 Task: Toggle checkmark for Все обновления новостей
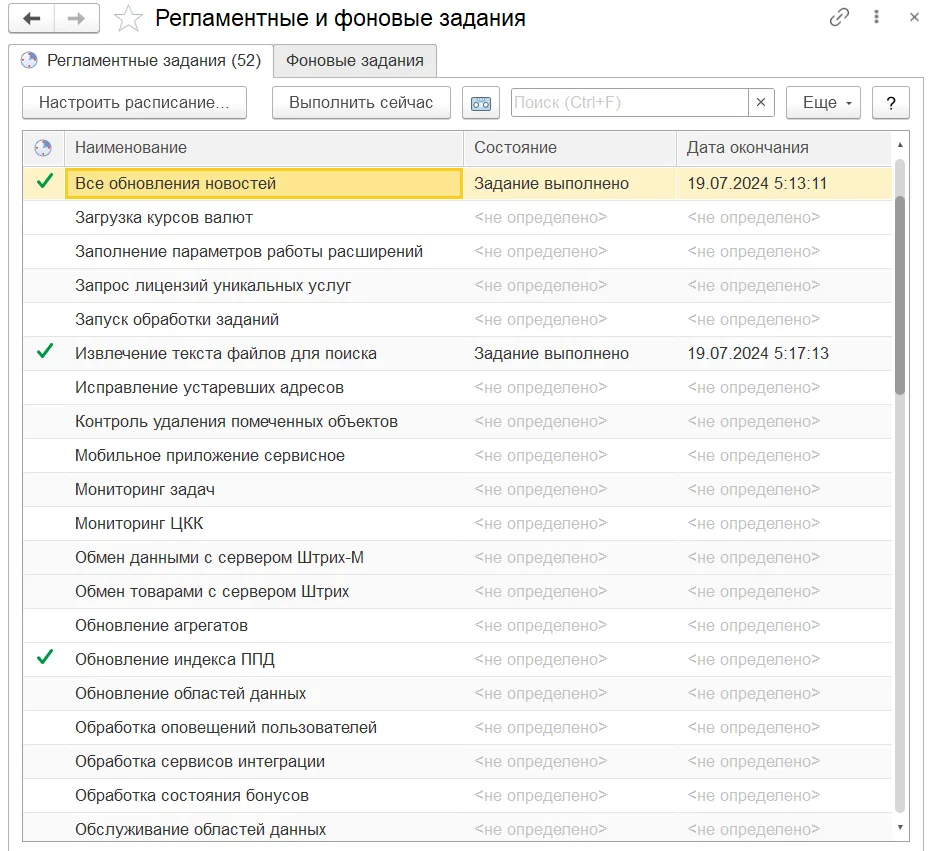pyautogui.click(x=45, y=182)
